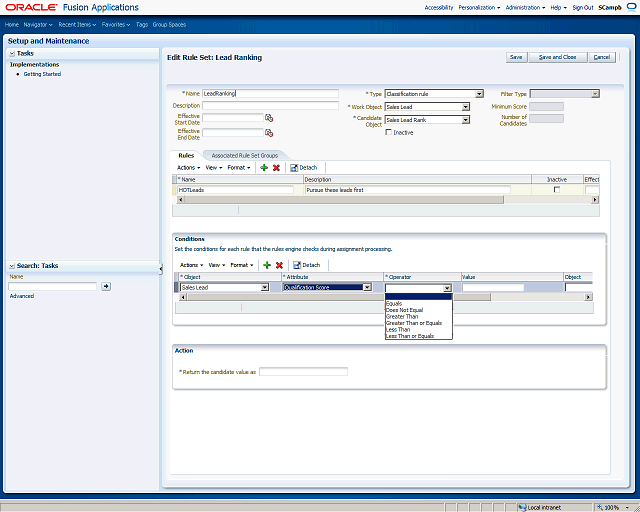The height and width of the screenshot is (512, 640).
Task: Open calendar for Effective Start Date
Action: (269, 118)
